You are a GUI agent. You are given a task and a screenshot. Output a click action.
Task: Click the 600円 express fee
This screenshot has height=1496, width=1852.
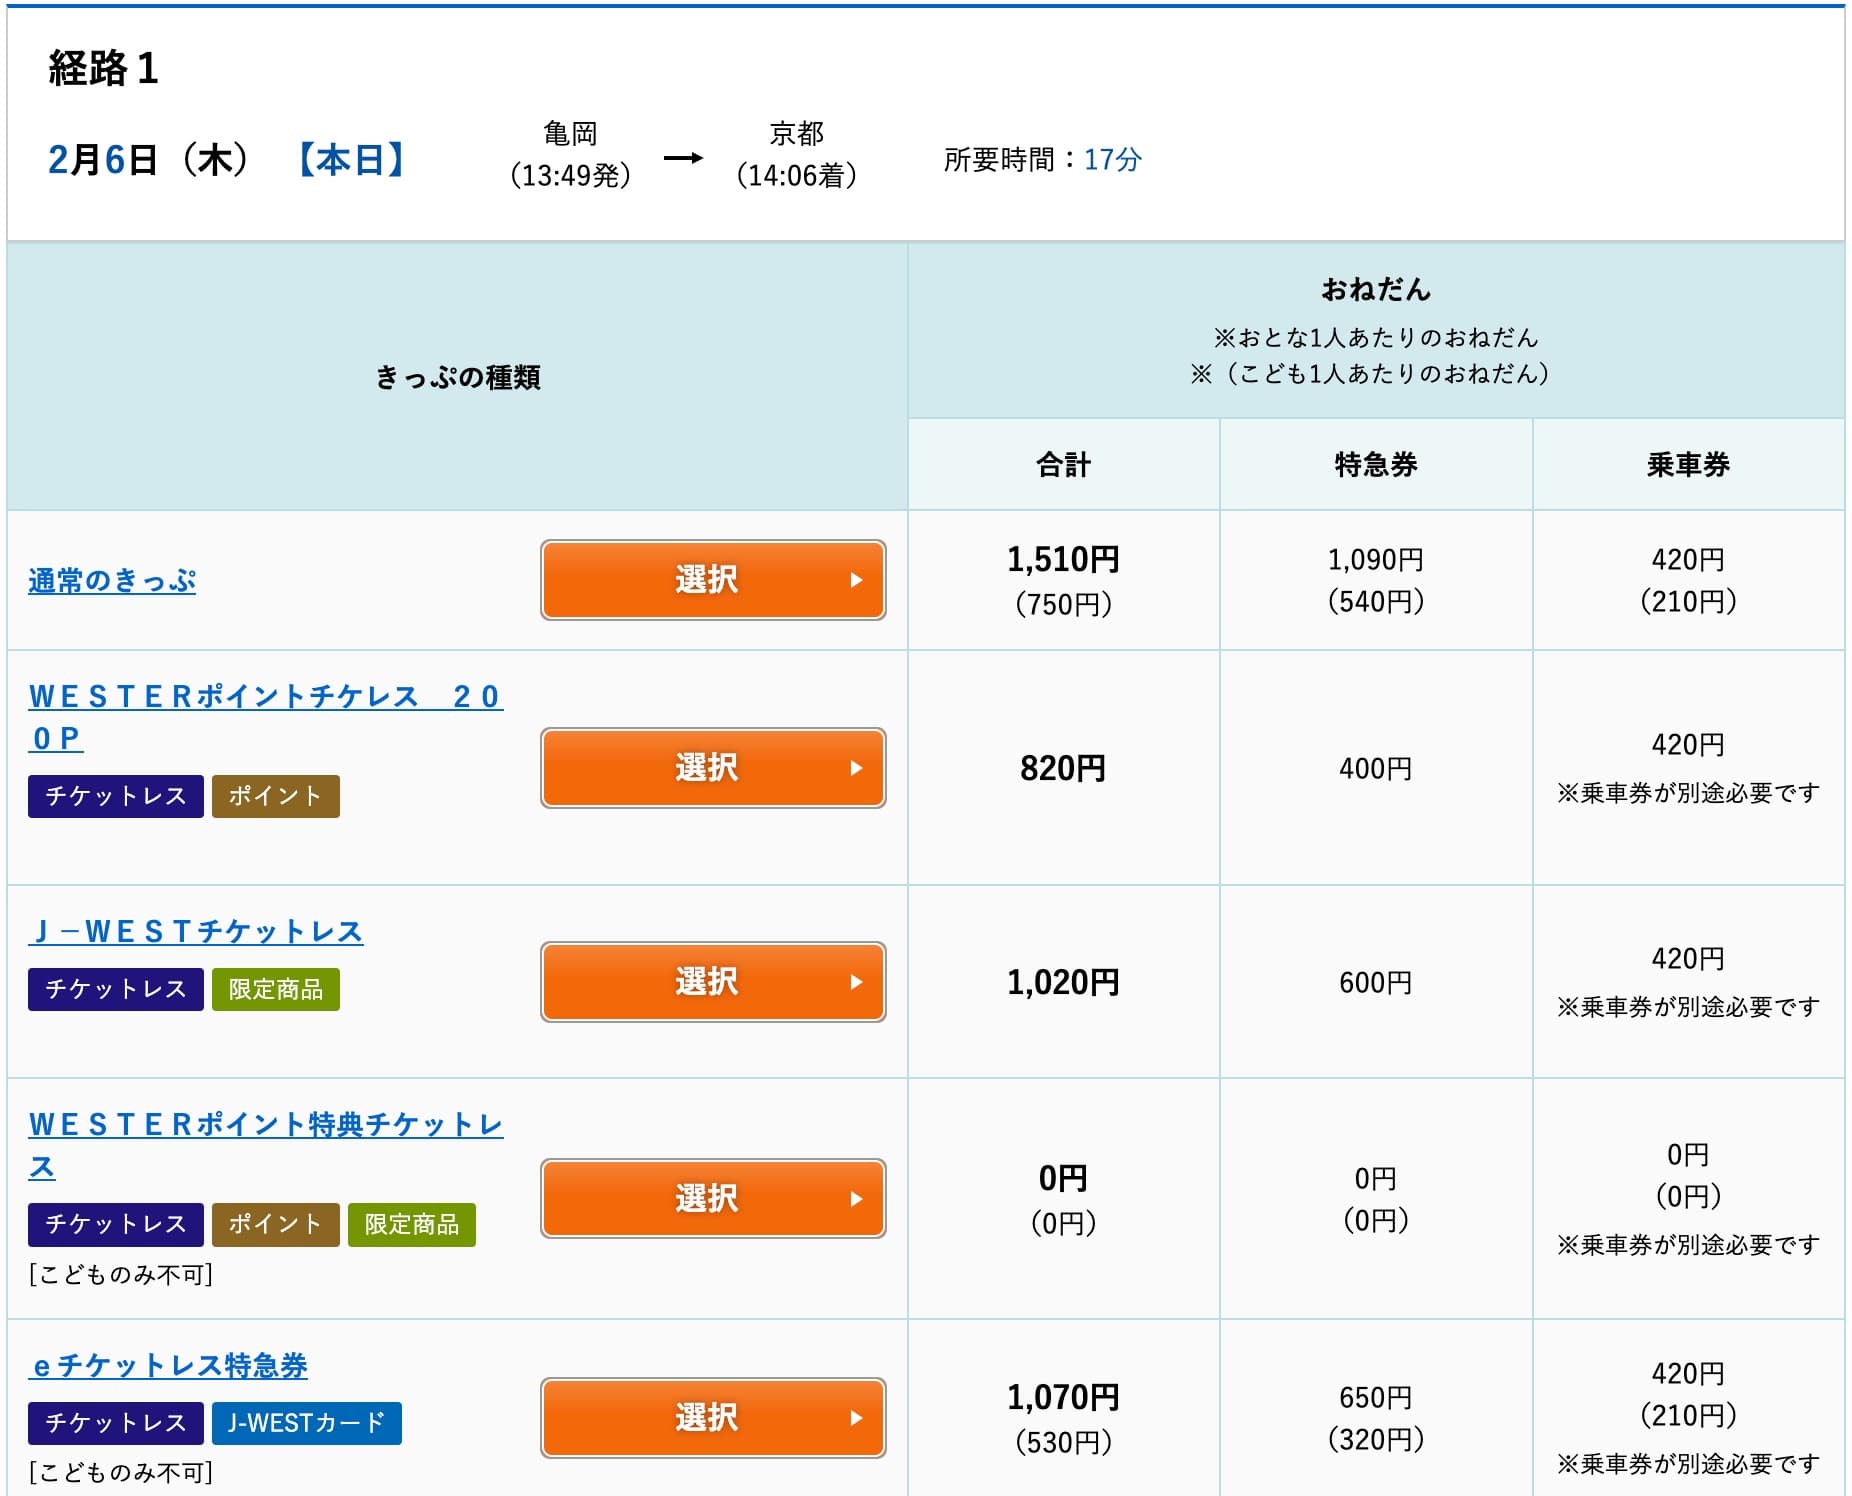[1376, 982]
